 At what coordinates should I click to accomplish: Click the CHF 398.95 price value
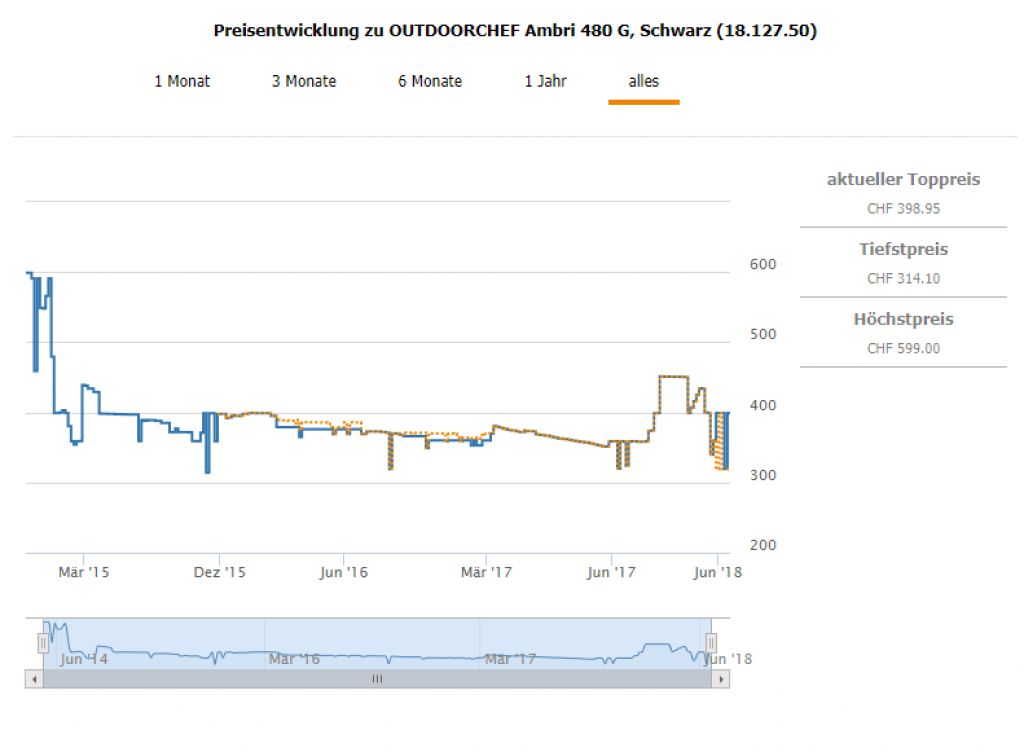point(903,209)
